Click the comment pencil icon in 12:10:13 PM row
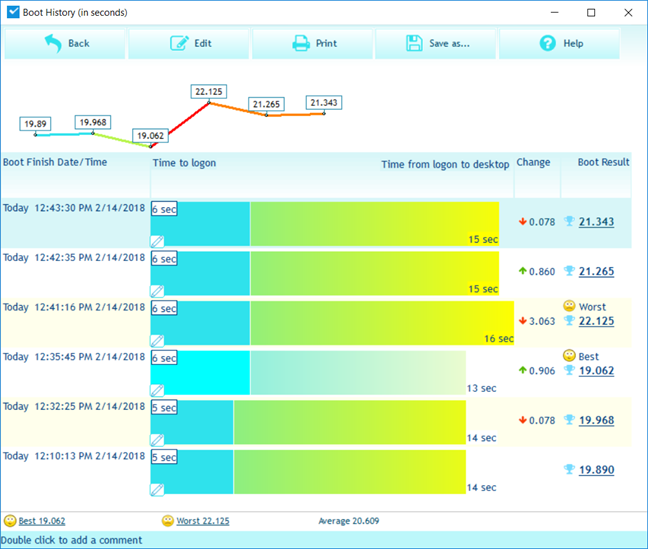Screen dimensions: 648x549 [x=157, y=489]
